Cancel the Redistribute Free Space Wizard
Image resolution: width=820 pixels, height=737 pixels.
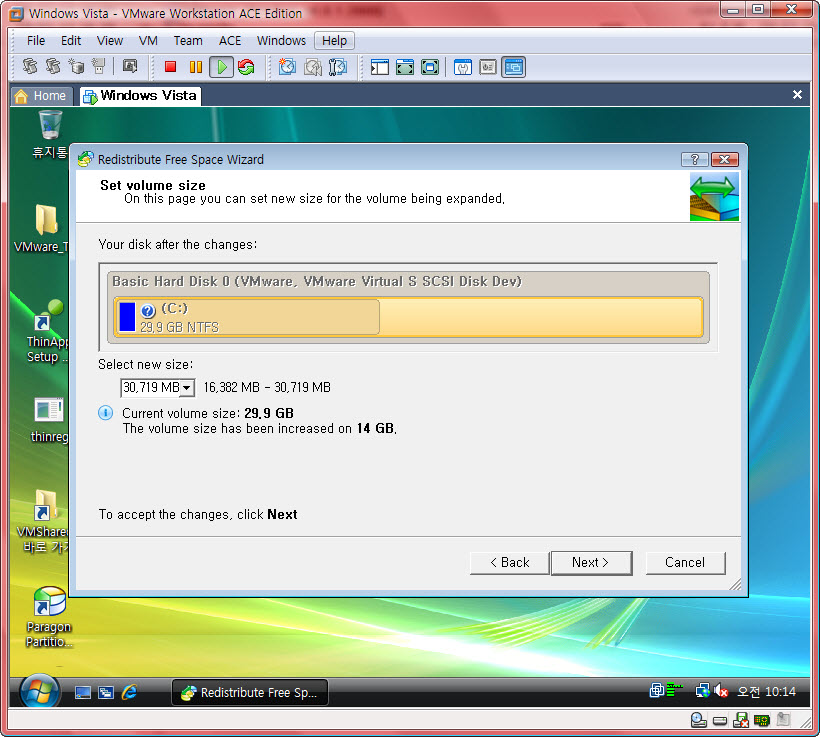(x=686, y=562)
